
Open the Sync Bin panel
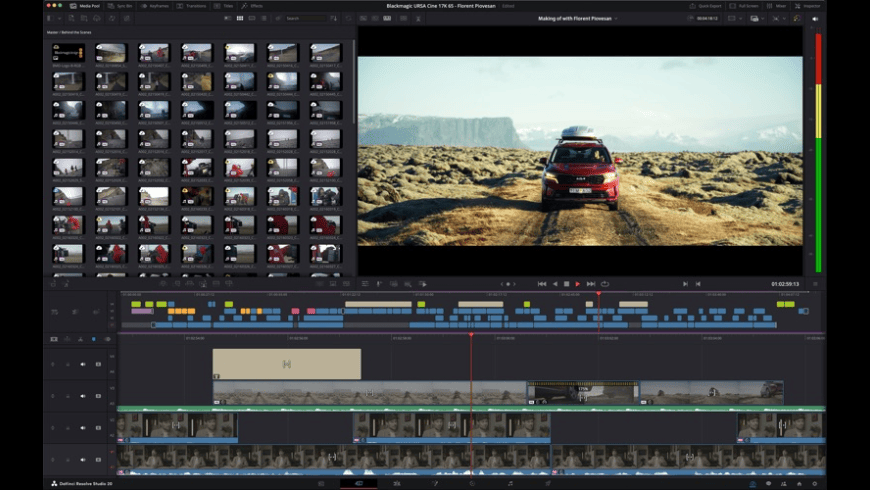click(120, 6)
